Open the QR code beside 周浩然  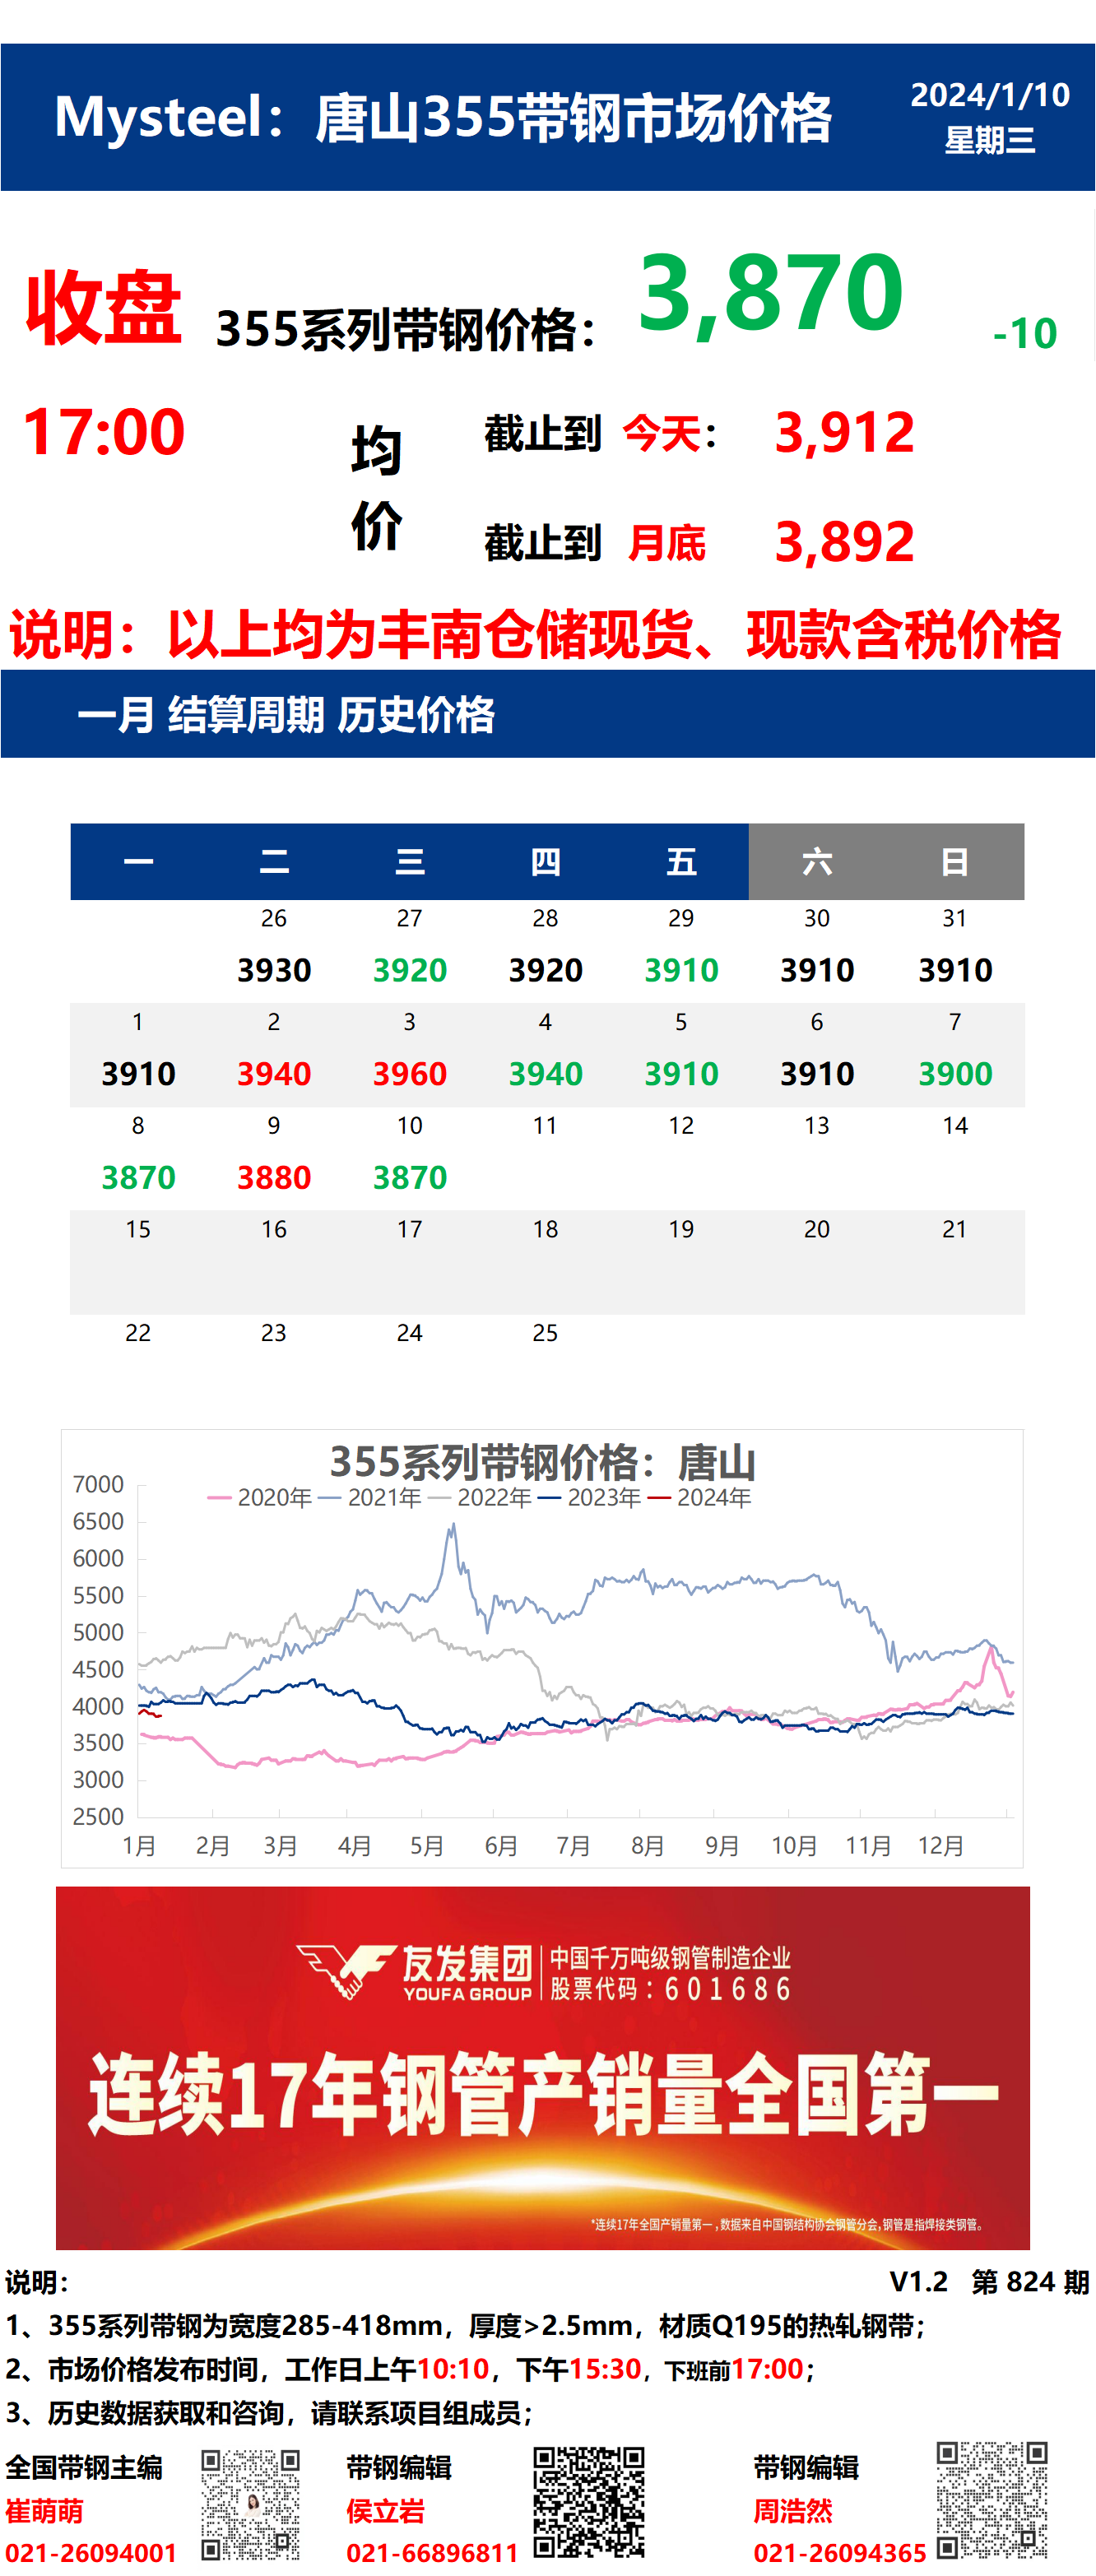[991, 2499]
